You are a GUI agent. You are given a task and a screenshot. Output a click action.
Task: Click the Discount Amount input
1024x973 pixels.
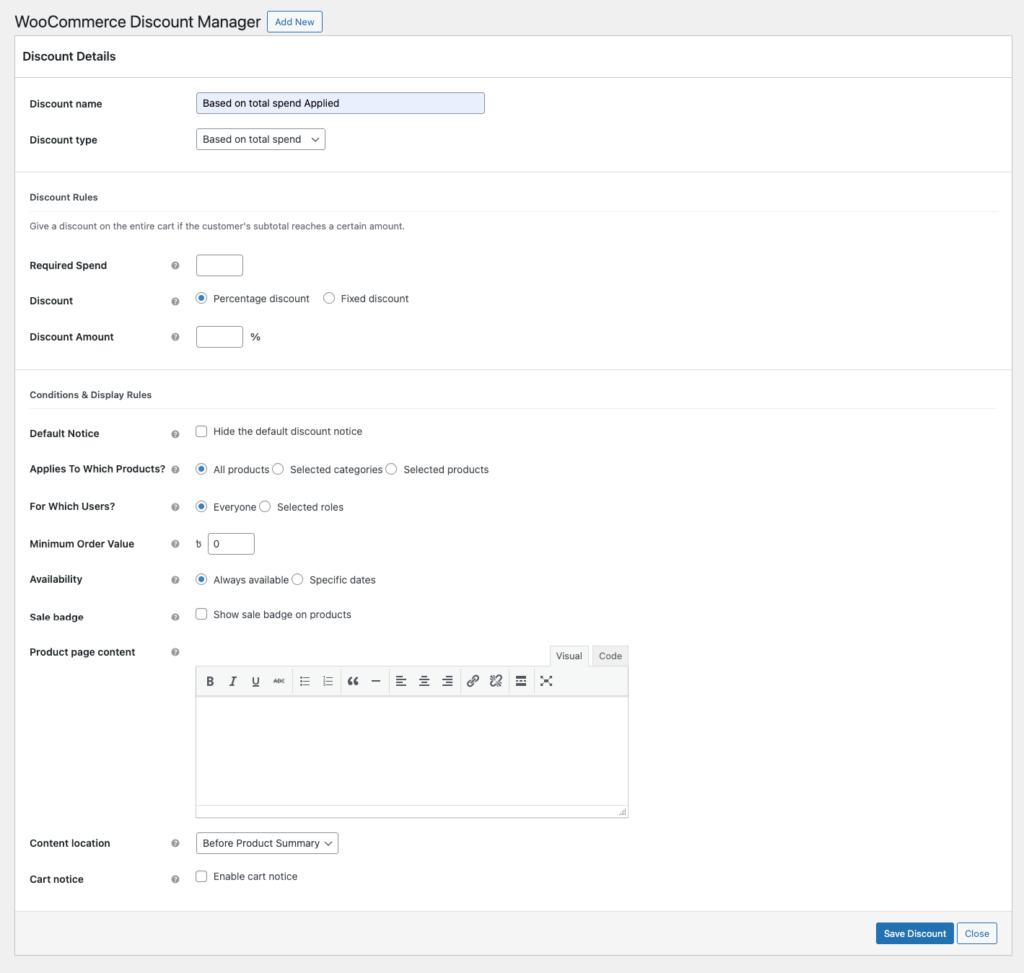click(x=219, y=337)
